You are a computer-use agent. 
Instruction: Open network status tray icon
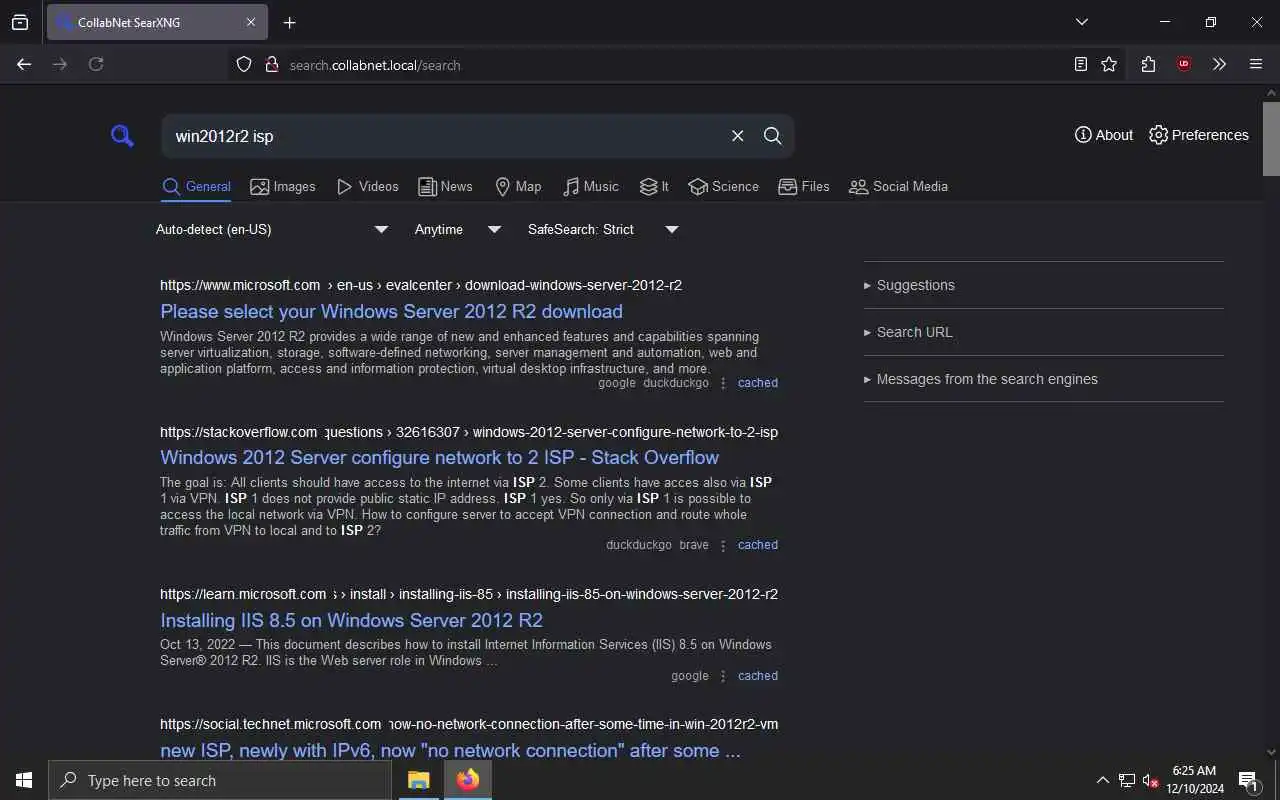(1127, 780)
